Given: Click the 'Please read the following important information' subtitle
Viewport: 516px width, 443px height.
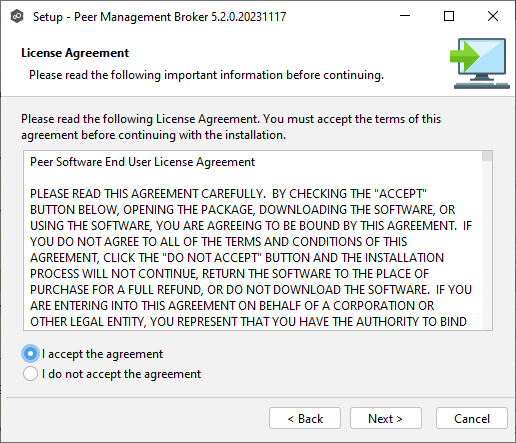Looking at the screenshot, I should [x=206, y=75].
